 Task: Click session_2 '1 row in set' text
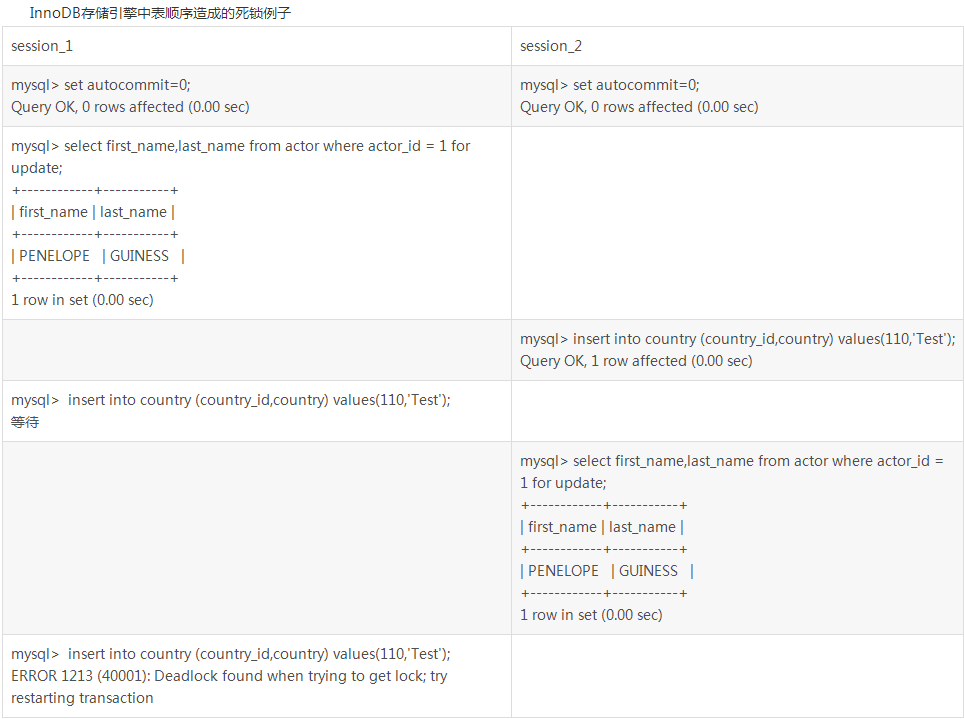click(591, 615)
